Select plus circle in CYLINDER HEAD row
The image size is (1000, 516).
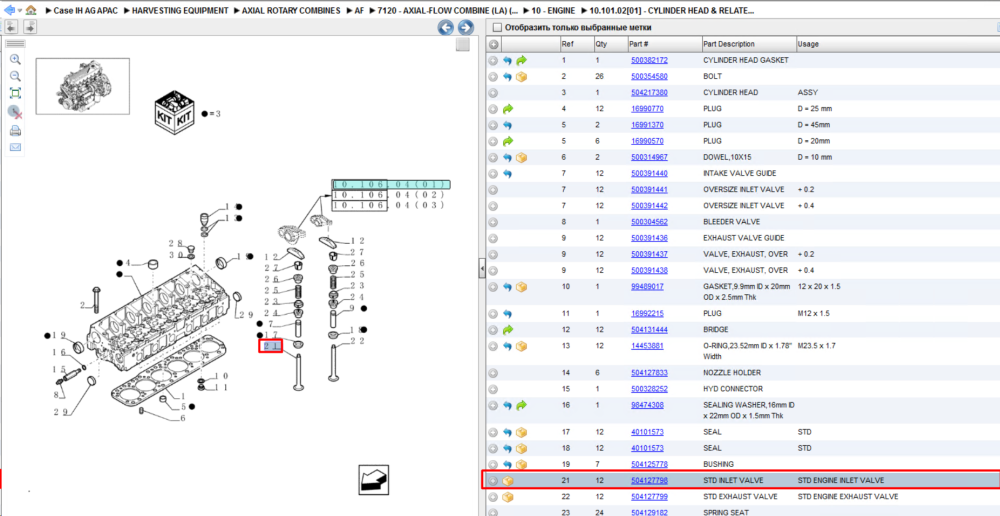click(x=493, y=92)
